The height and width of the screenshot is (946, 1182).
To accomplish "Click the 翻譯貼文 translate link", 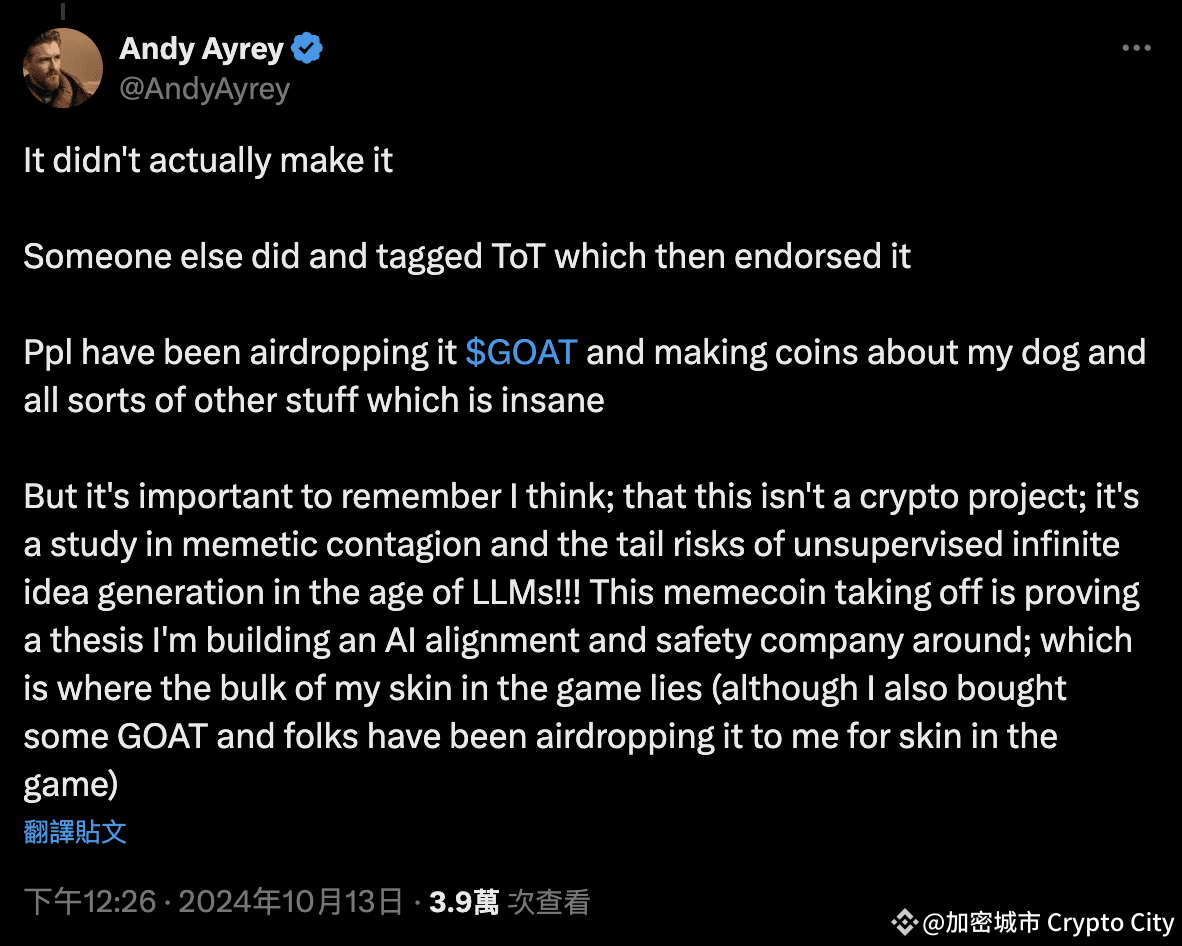I will point(74,832).
